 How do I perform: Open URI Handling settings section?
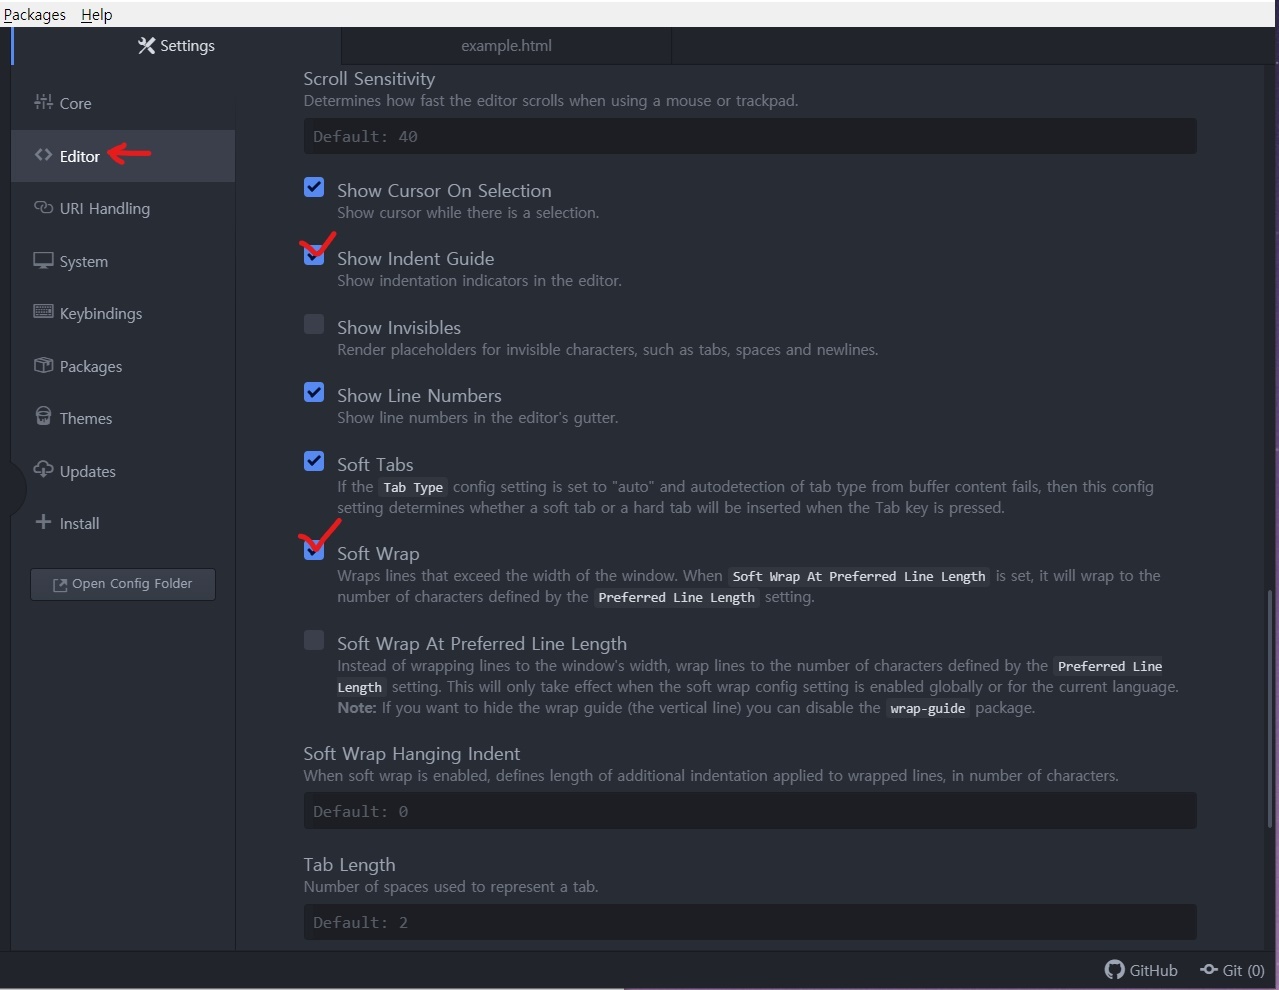coord(123,208)
